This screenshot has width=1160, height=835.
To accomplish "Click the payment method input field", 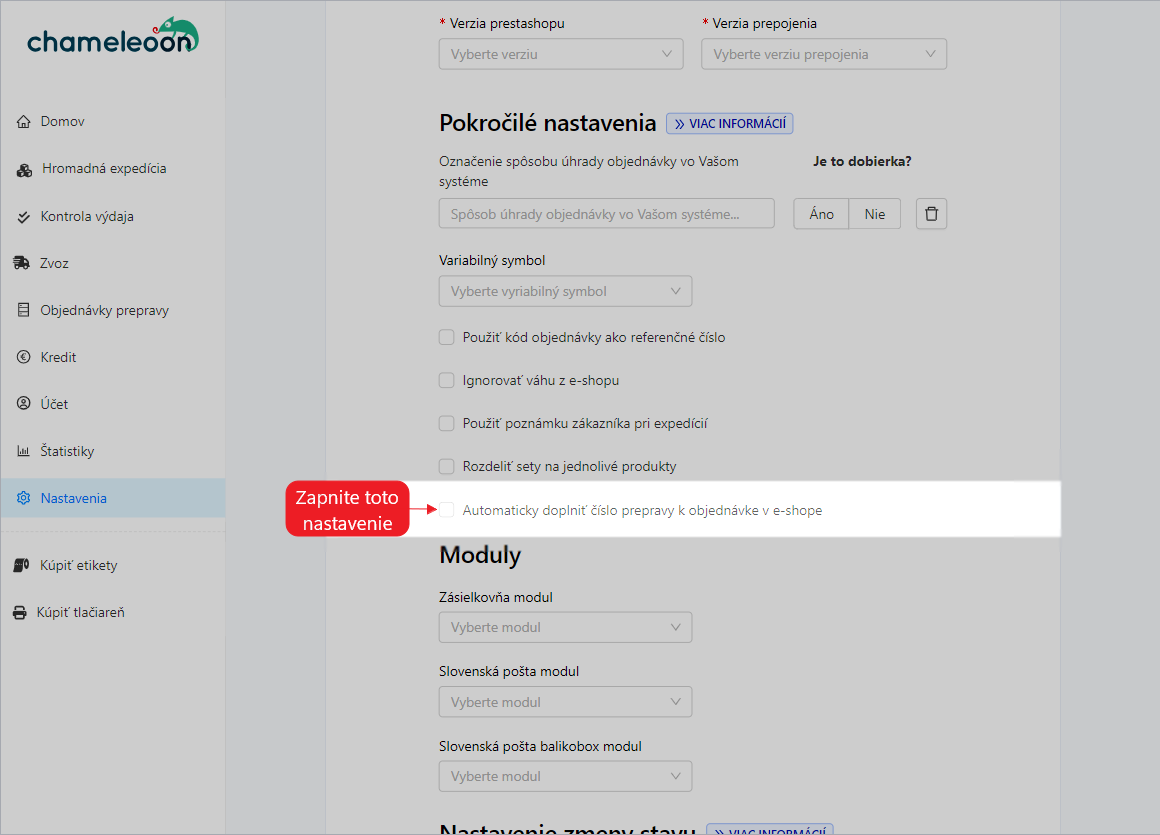I will click(606, 213).
